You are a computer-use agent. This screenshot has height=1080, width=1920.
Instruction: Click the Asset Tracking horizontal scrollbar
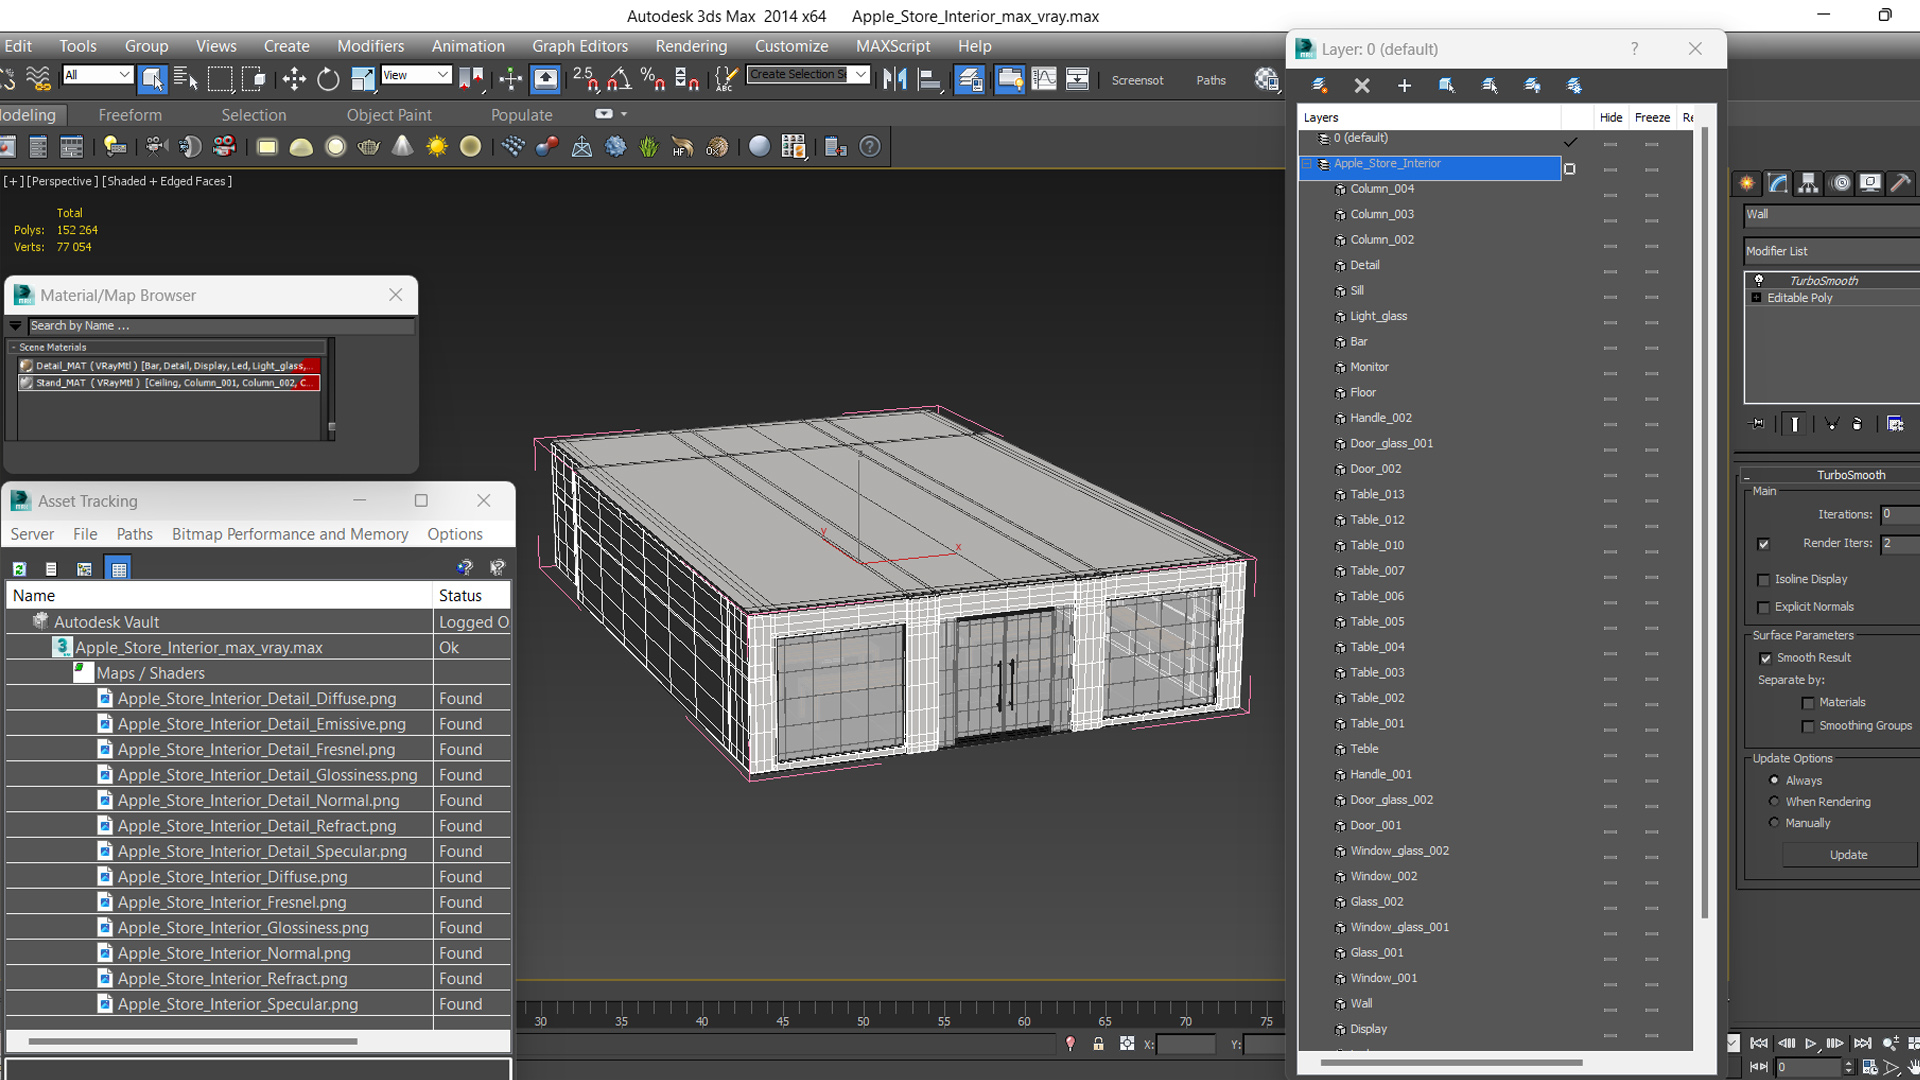coord(192,1041)
